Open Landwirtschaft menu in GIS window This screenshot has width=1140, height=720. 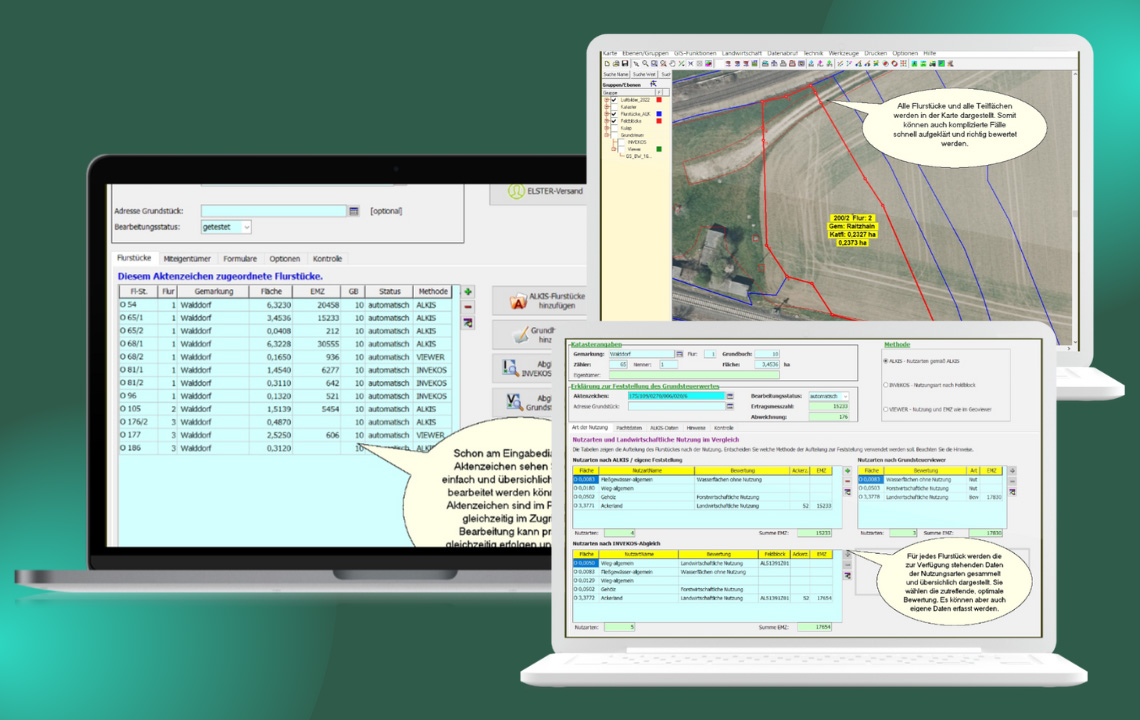pyautogui.click(x=742, y=53)
